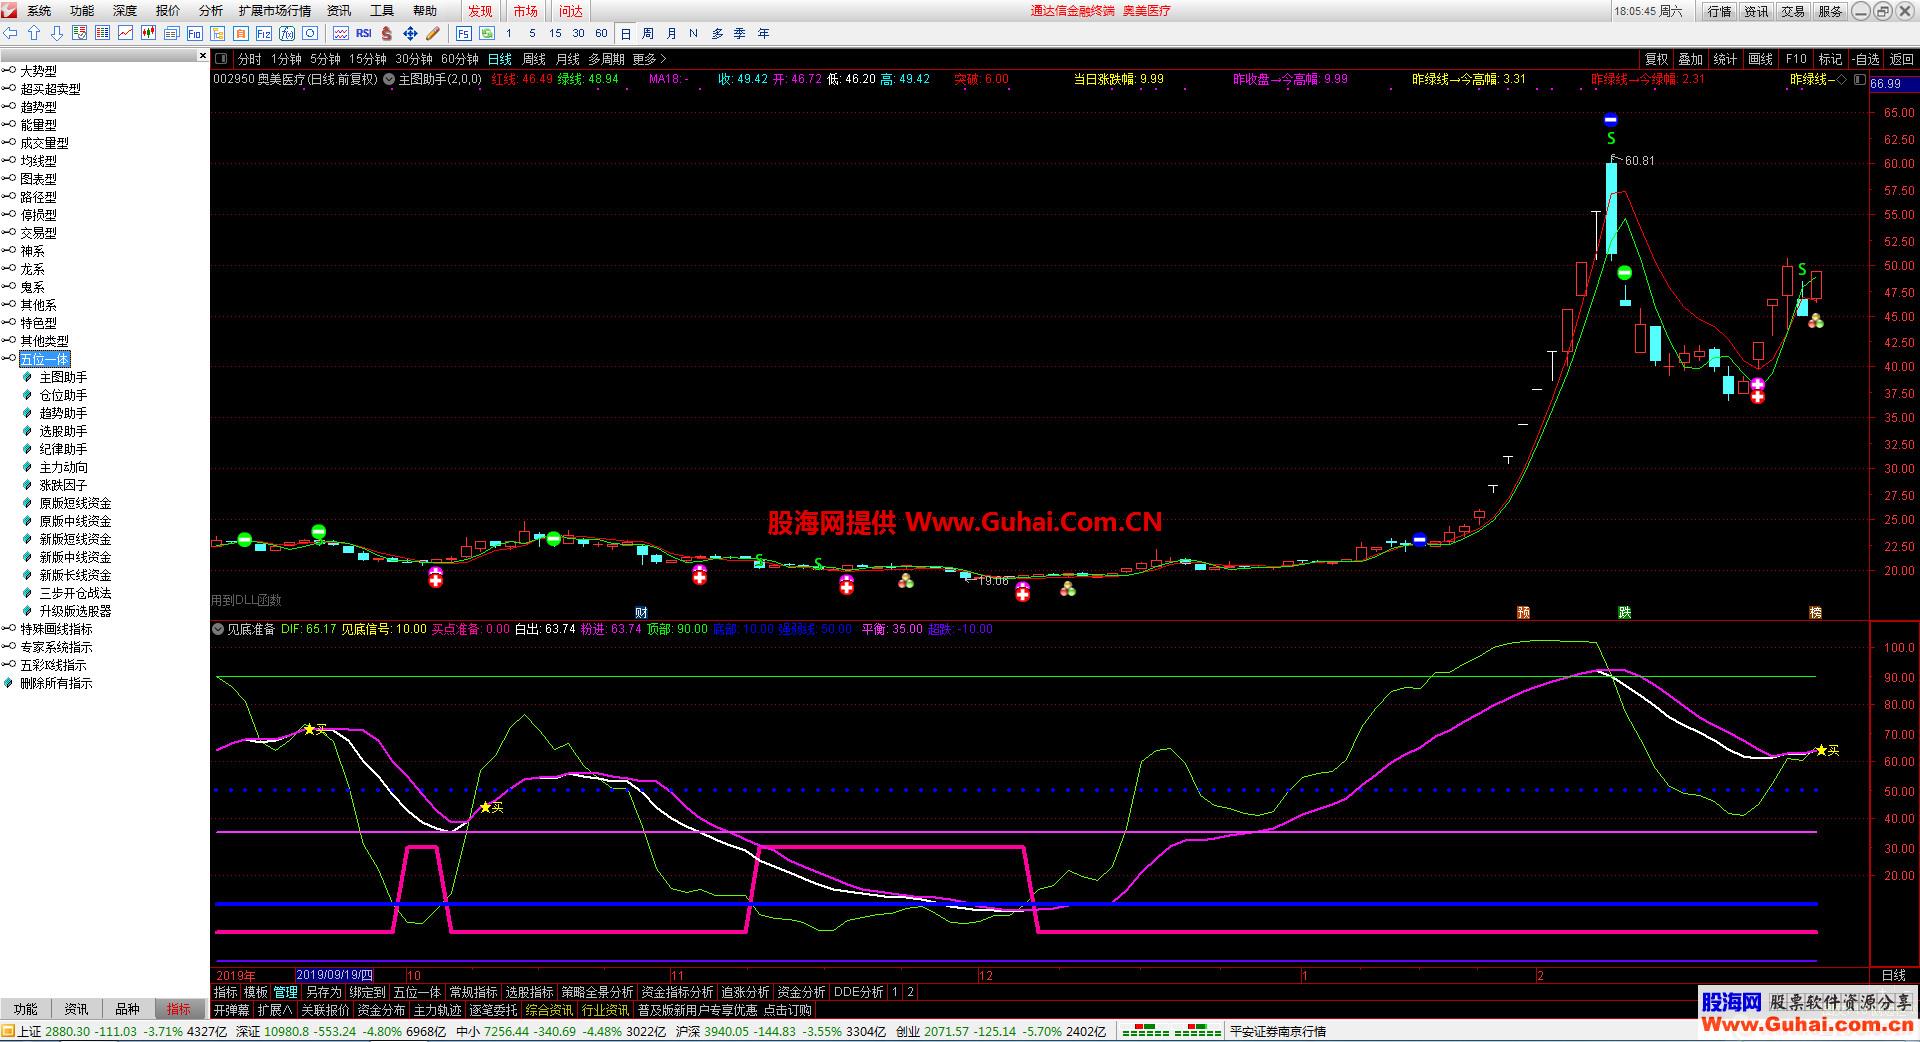This screenshot has height=1042, width=1920.
Task: Click the back arrow toolbar icon
Action: [x=11, y=33]
